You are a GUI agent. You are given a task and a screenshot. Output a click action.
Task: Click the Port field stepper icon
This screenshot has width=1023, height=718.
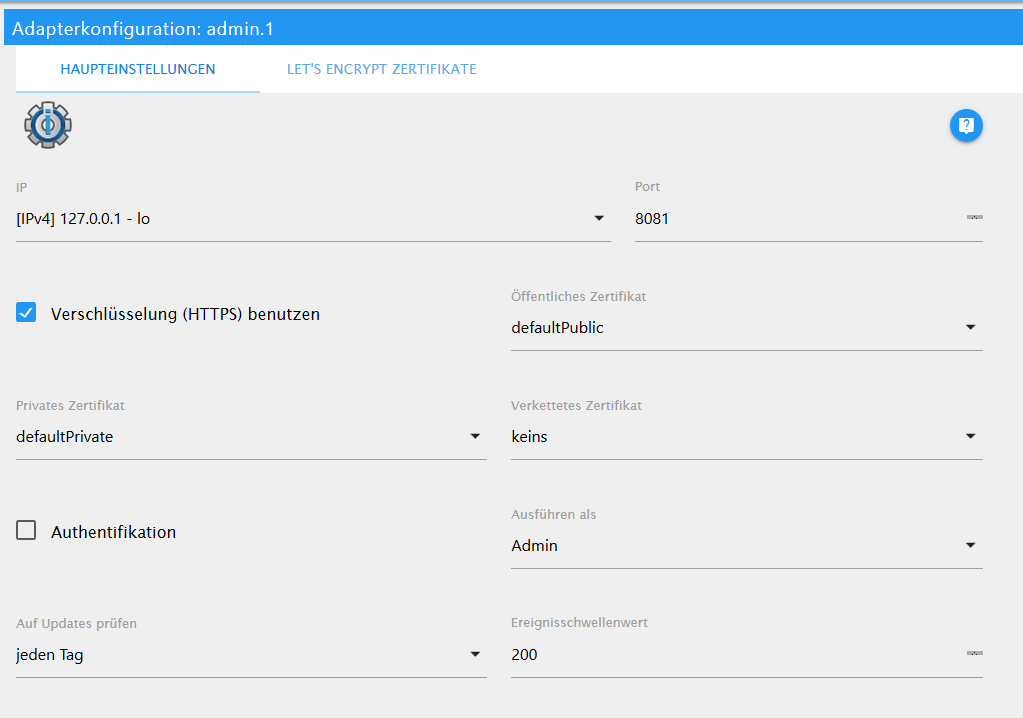point(974,217)
